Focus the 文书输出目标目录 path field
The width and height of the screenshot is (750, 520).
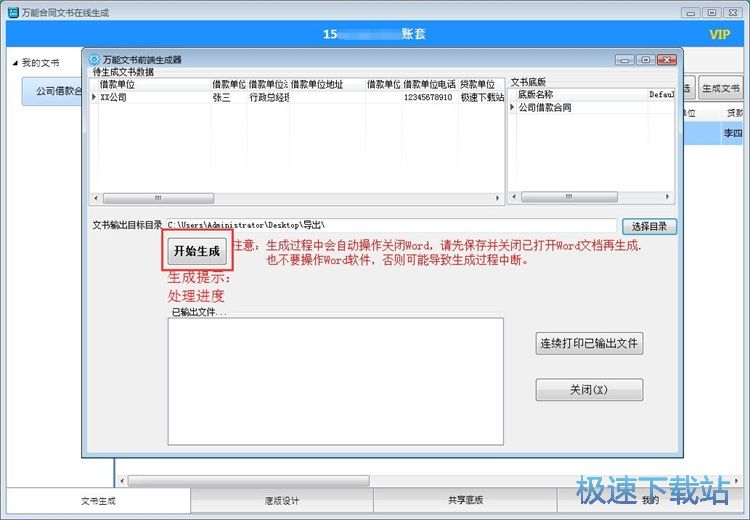click(x=391, y=225)
